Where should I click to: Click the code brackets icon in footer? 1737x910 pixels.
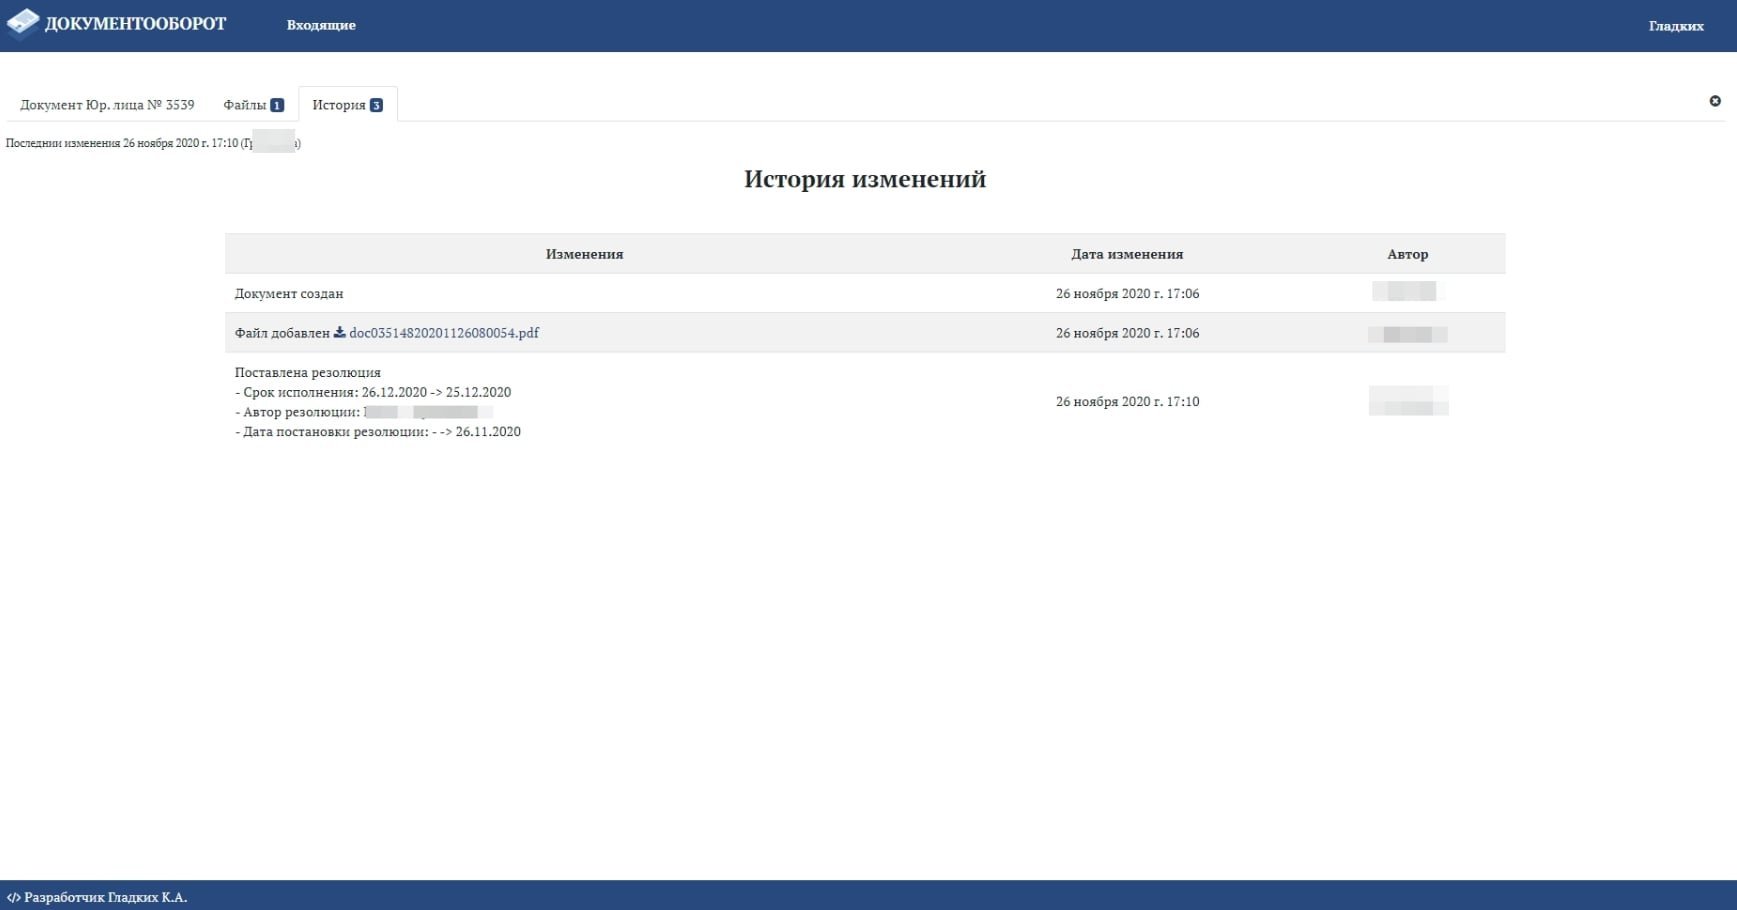tap(13, 897)
